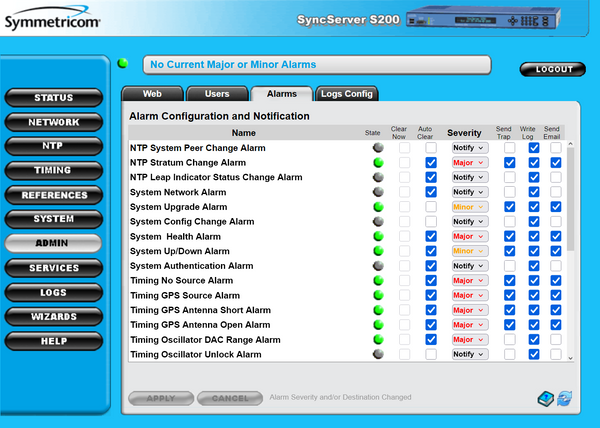Click state LED for NTP Stratum Change Alarm
This screenshot has width=600, height=428.
pyautogui.click(x=378, y=162)
